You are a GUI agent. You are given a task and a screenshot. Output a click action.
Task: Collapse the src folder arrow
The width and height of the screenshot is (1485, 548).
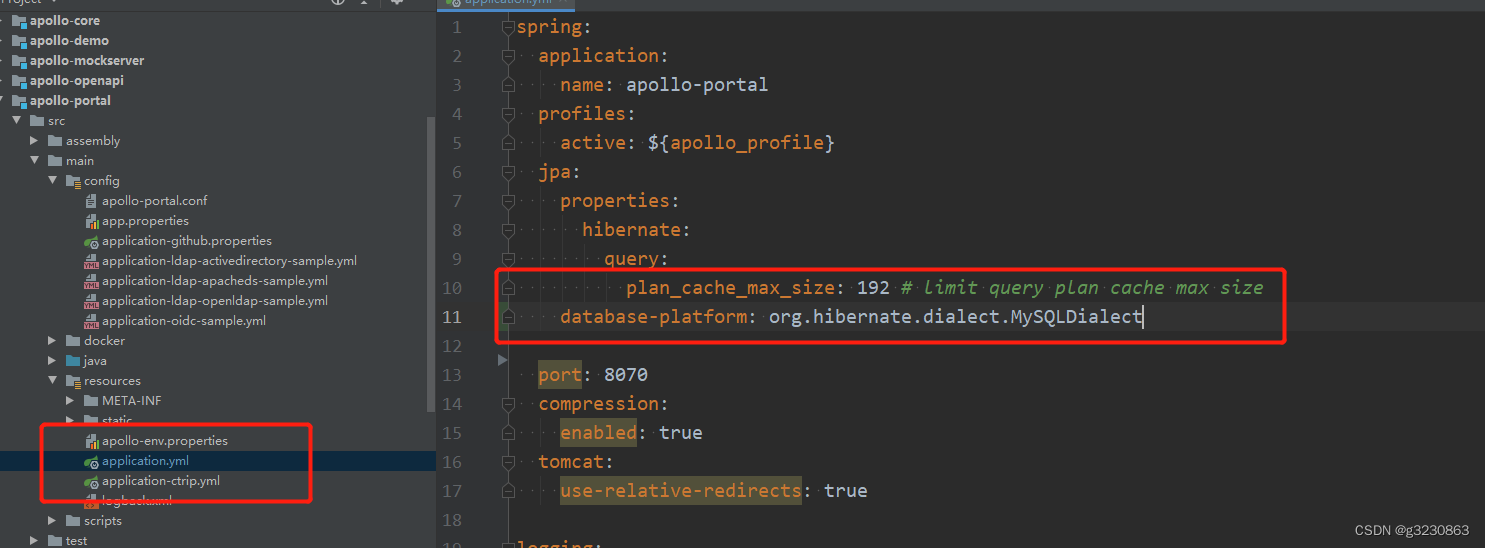pyautogui.click(x=16, y=120)
